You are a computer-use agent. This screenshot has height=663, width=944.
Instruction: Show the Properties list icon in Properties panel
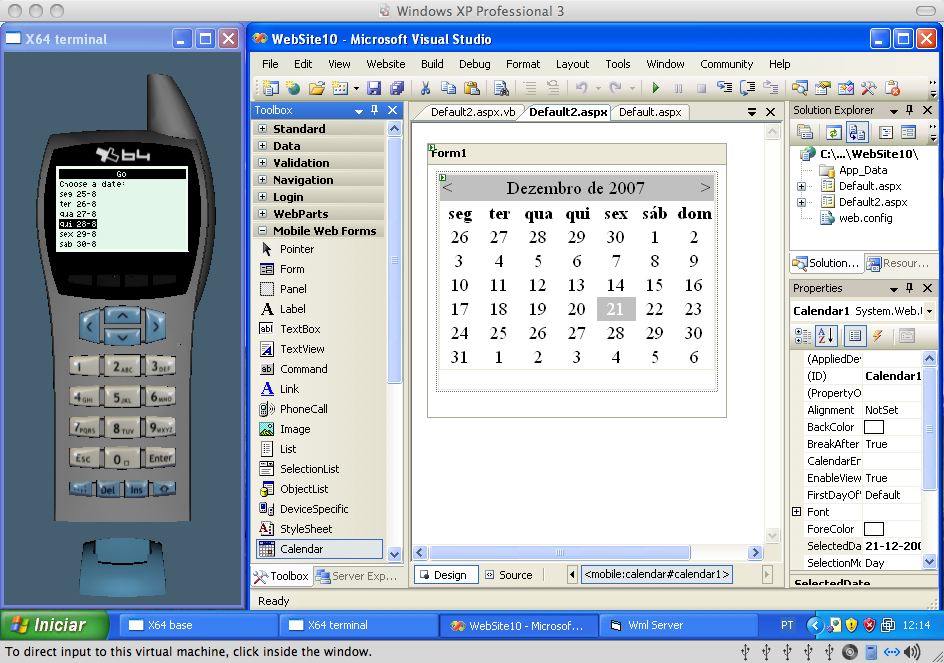tap(855, 336)
